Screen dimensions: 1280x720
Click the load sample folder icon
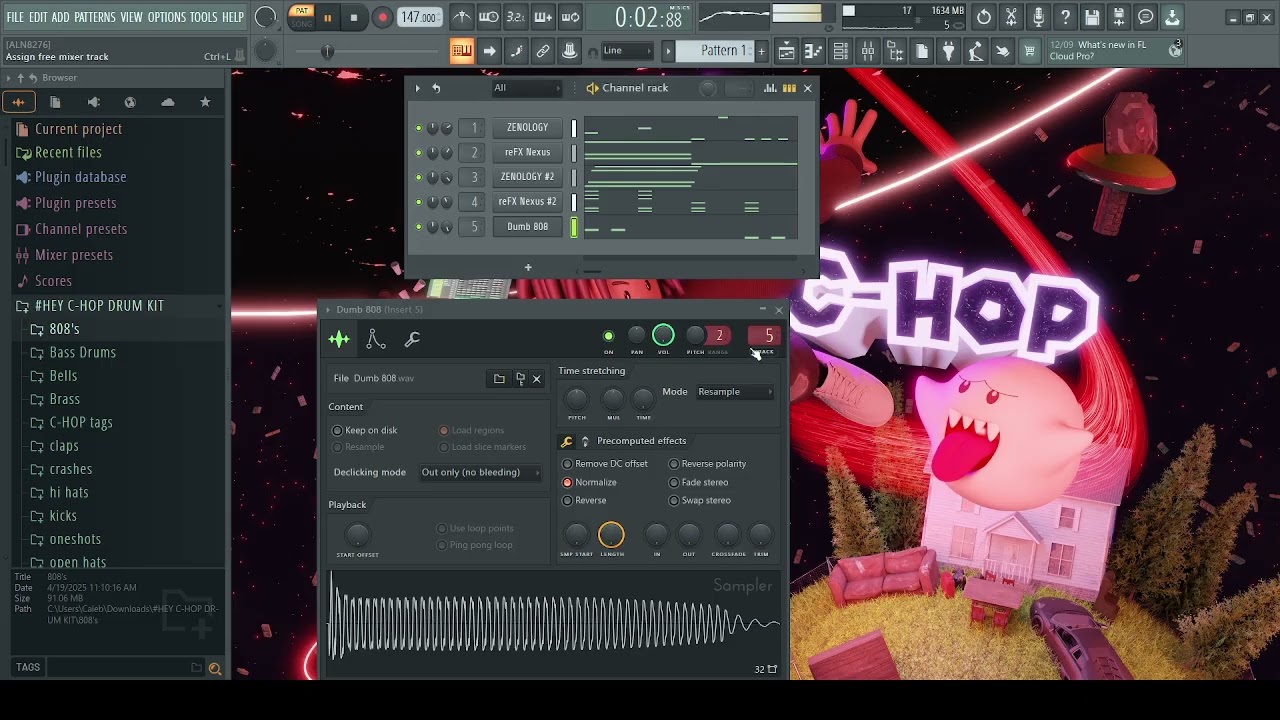click(x=499, y=379)
